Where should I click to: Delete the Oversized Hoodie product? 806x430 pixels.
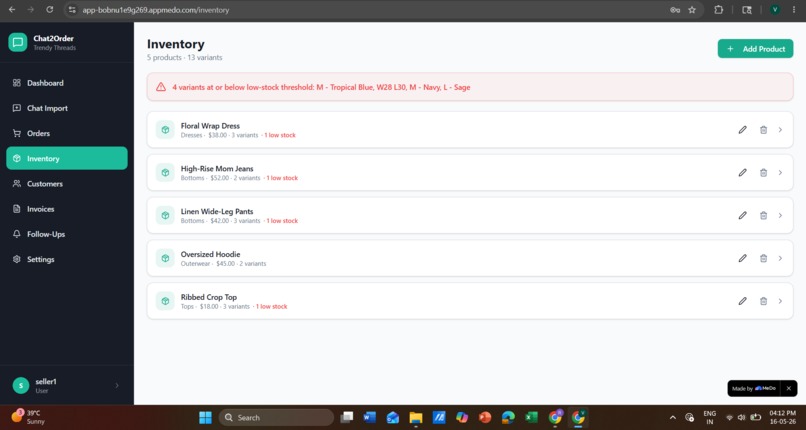coord(763,258)
